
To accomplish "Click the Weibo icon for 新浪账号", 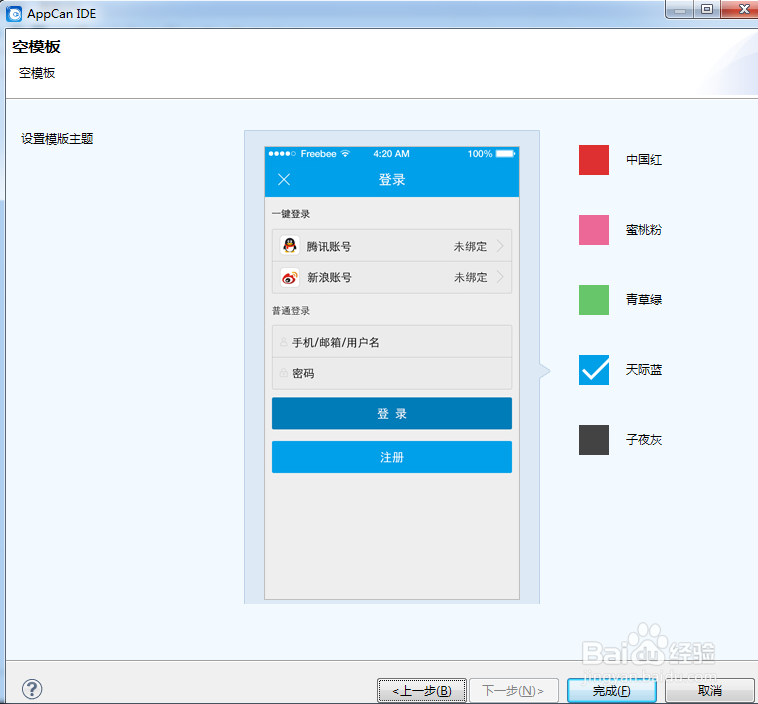I will coord(290,277).
